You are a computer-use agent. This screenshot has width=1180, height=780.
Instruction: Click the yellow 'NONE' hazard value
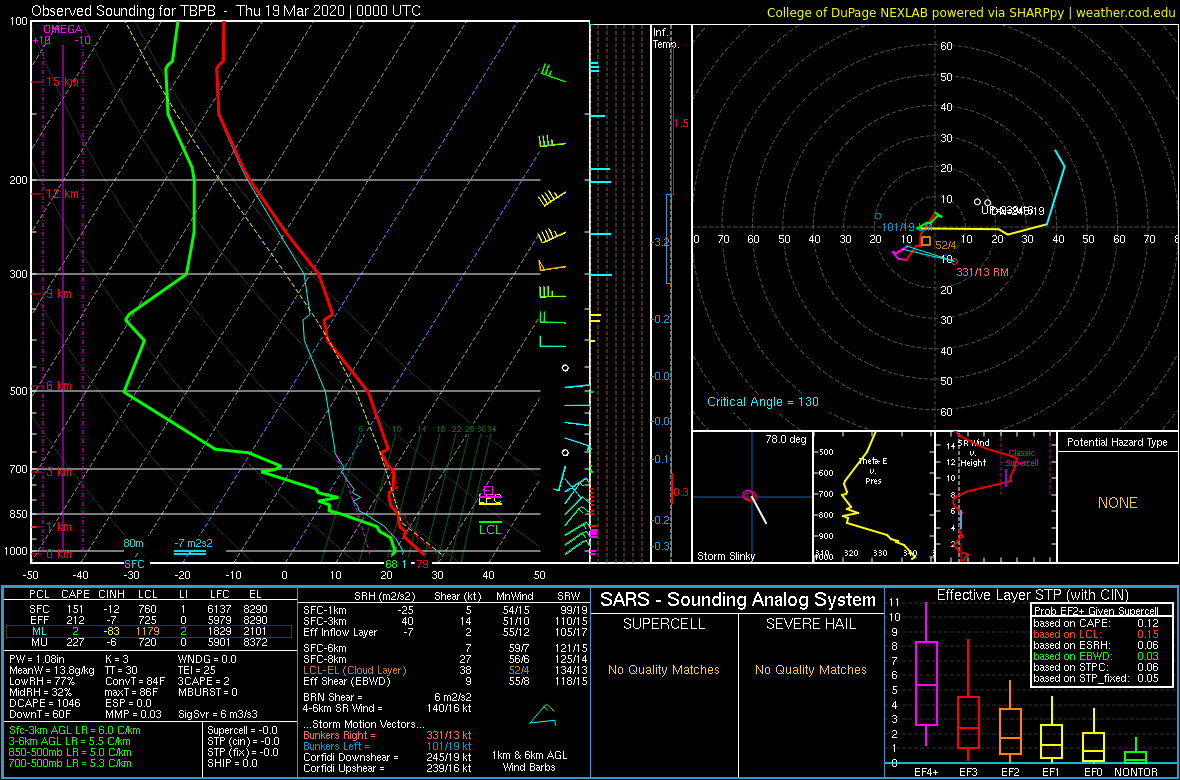pyautogui.click(x=1117, y=503)
